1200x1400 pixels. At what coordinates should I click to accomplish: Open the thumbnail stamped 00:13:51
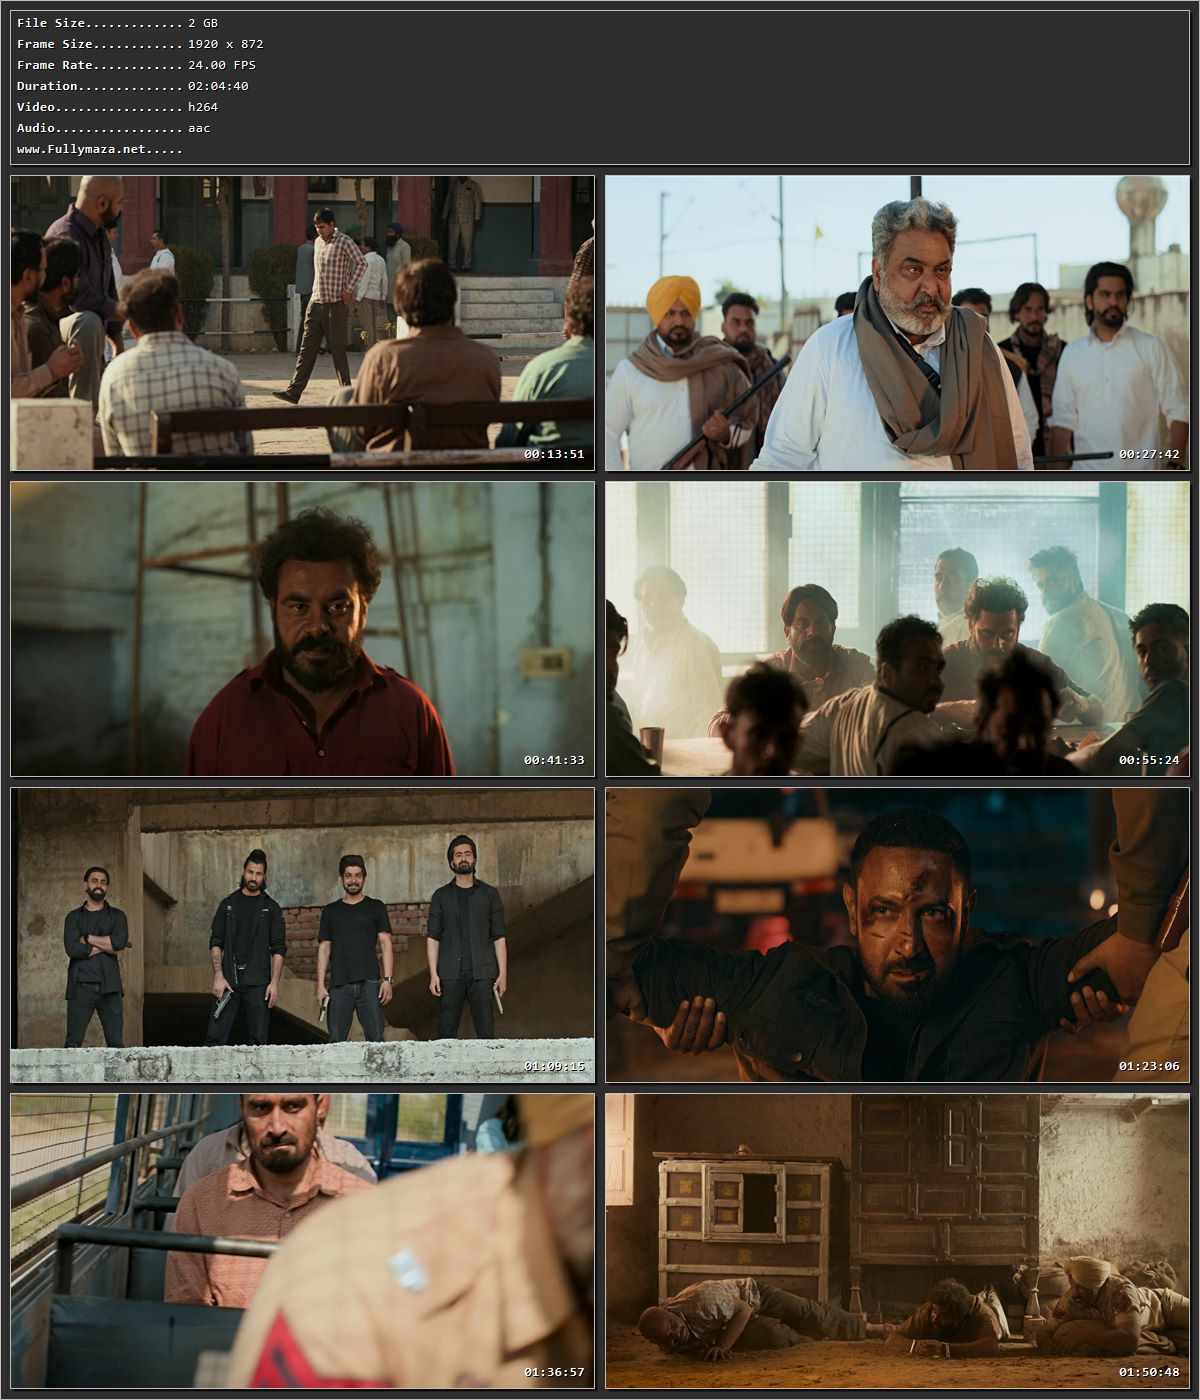pos(302,323)
